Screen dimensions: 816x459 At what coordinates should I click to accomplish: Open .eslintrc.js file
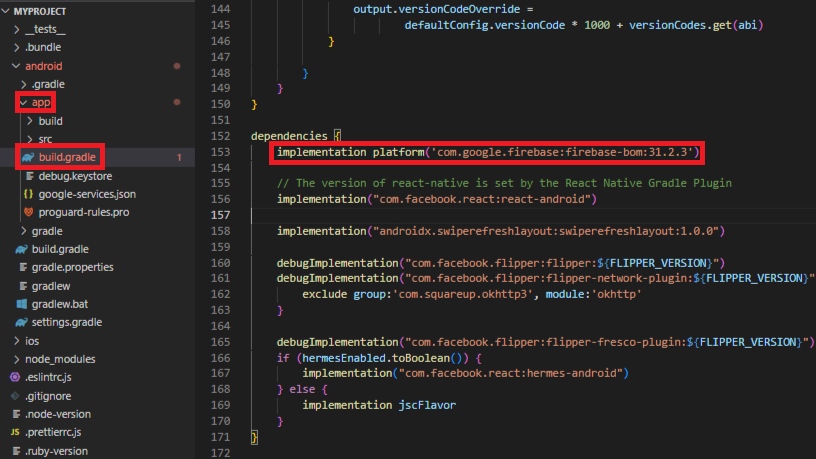pyautogui.click(x=48, y=377)
